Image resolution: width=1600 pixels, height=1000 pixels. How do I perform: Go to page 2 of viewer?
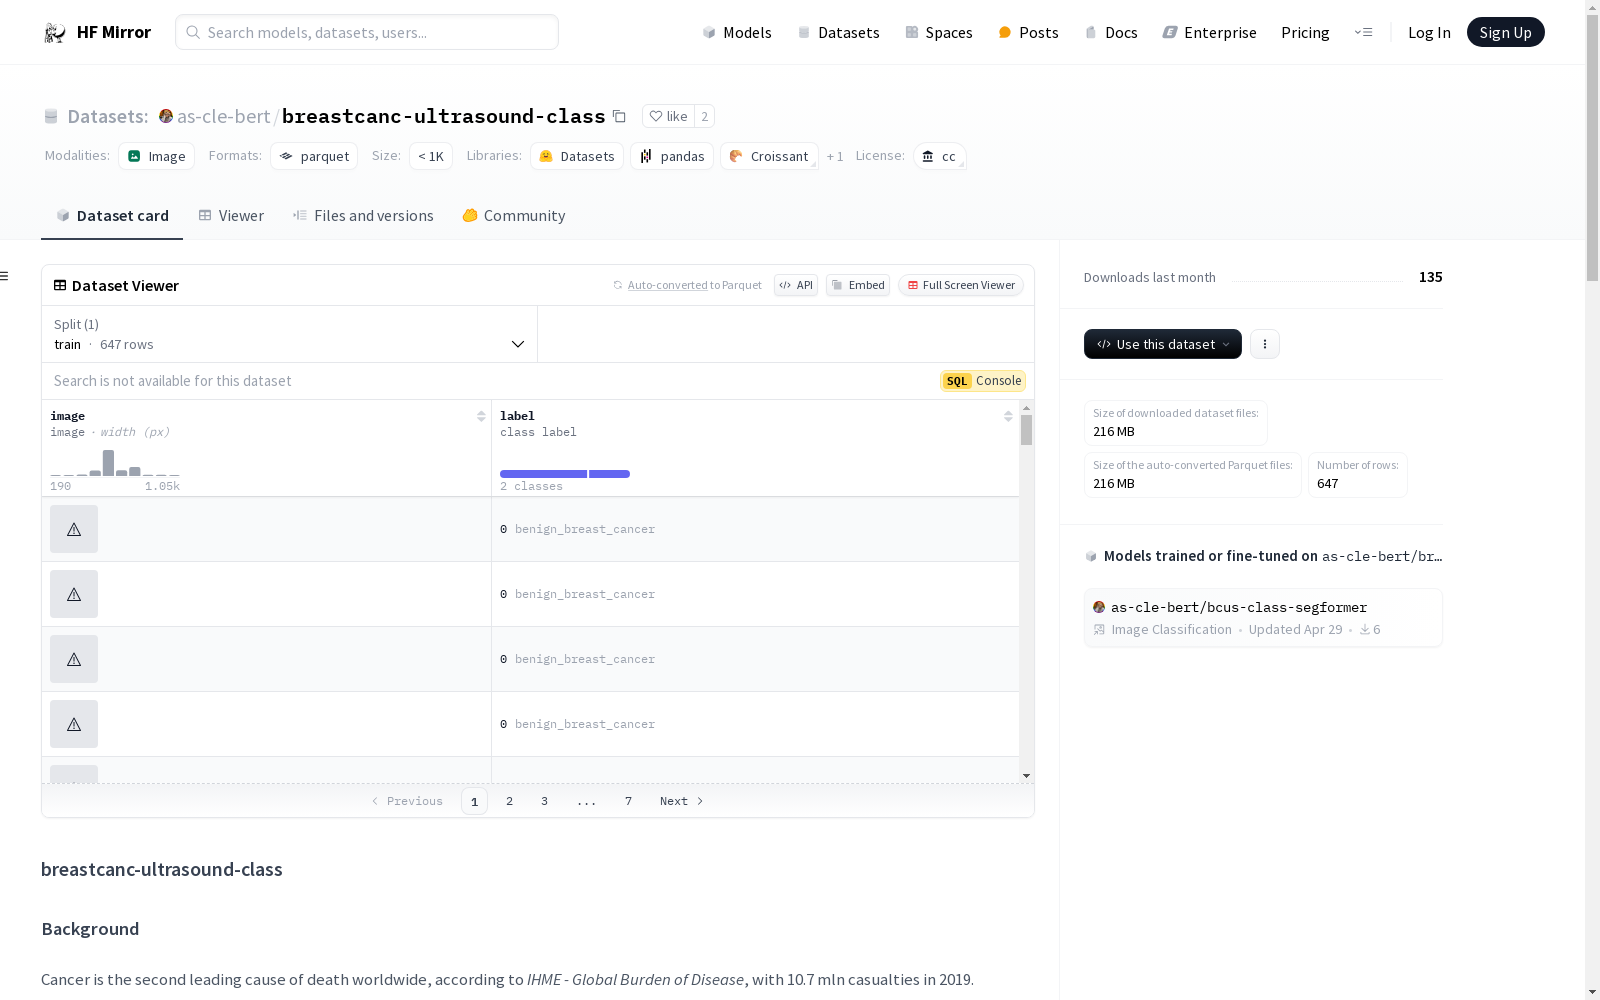(509, 801)
